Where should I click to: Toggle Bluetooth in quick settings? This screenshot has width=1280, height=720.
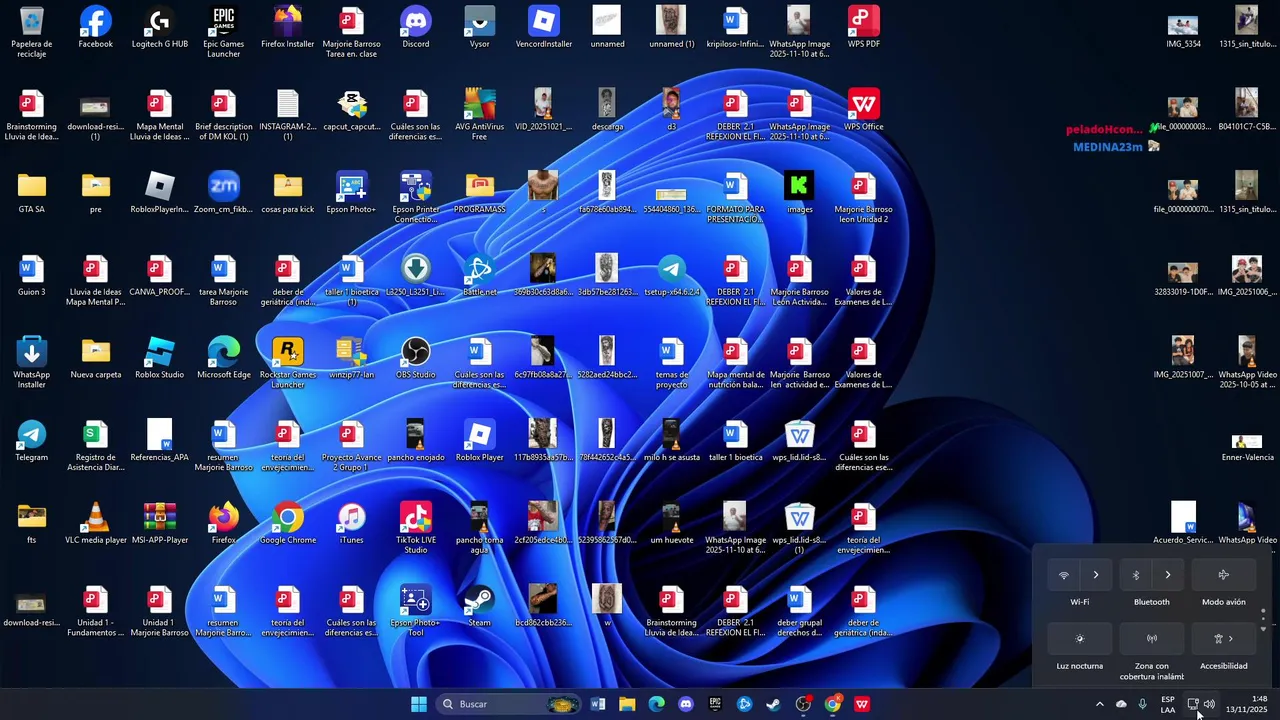(x=1136, y=575)
